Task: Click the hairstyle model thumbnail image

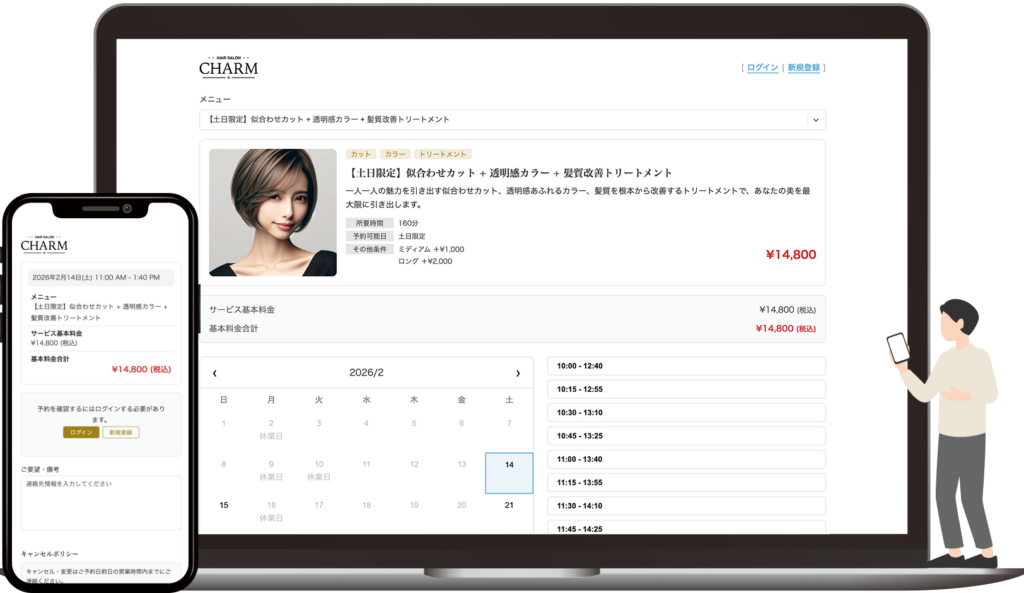Action: [x=273, y=212]
